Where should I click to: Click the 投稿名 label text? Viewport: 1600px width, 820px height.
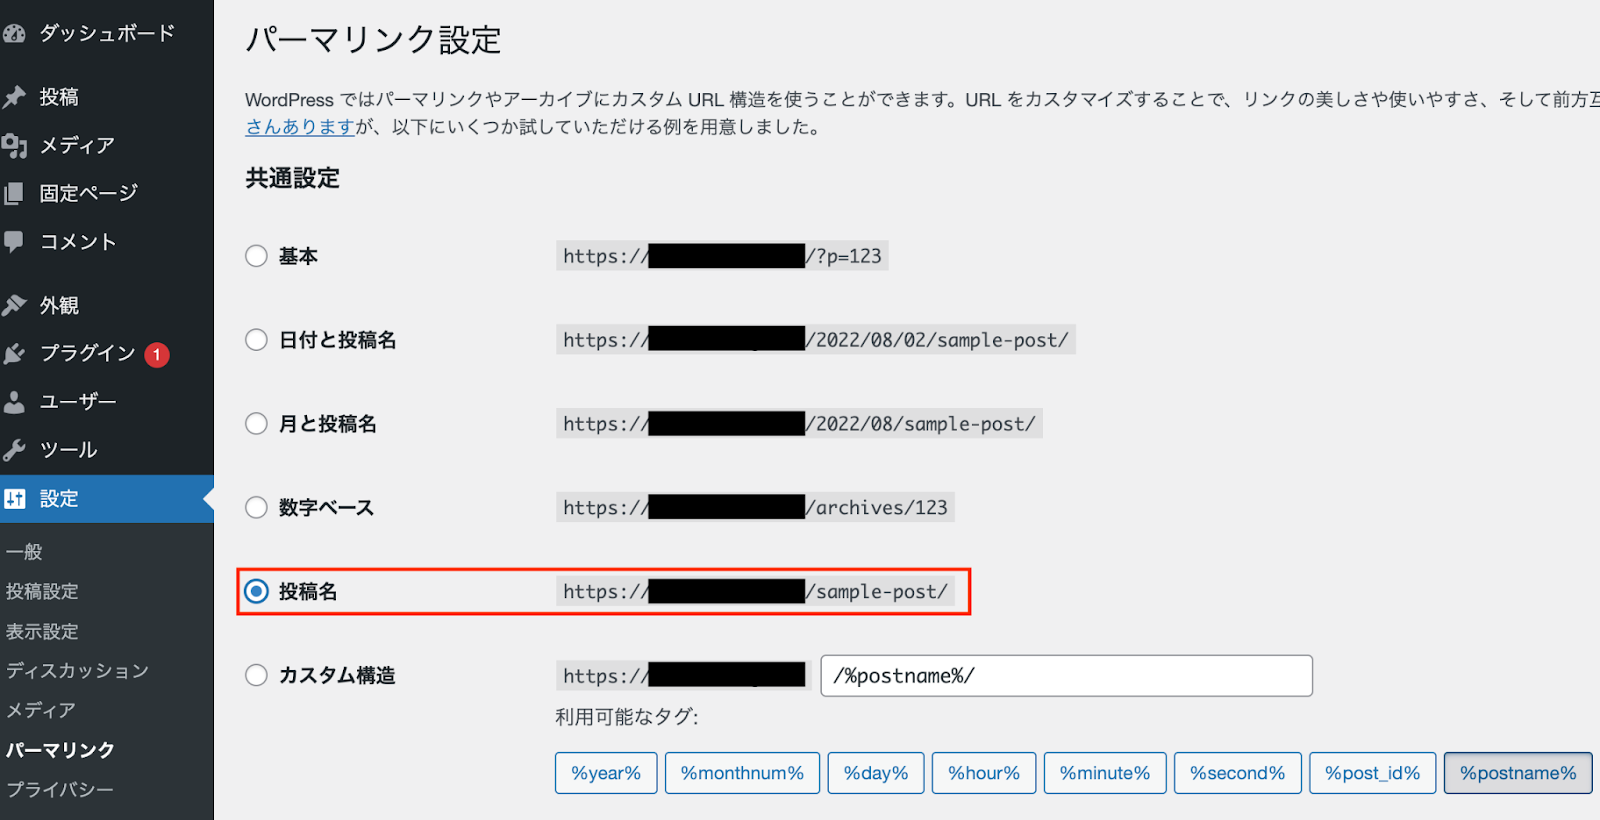[308, 591]
